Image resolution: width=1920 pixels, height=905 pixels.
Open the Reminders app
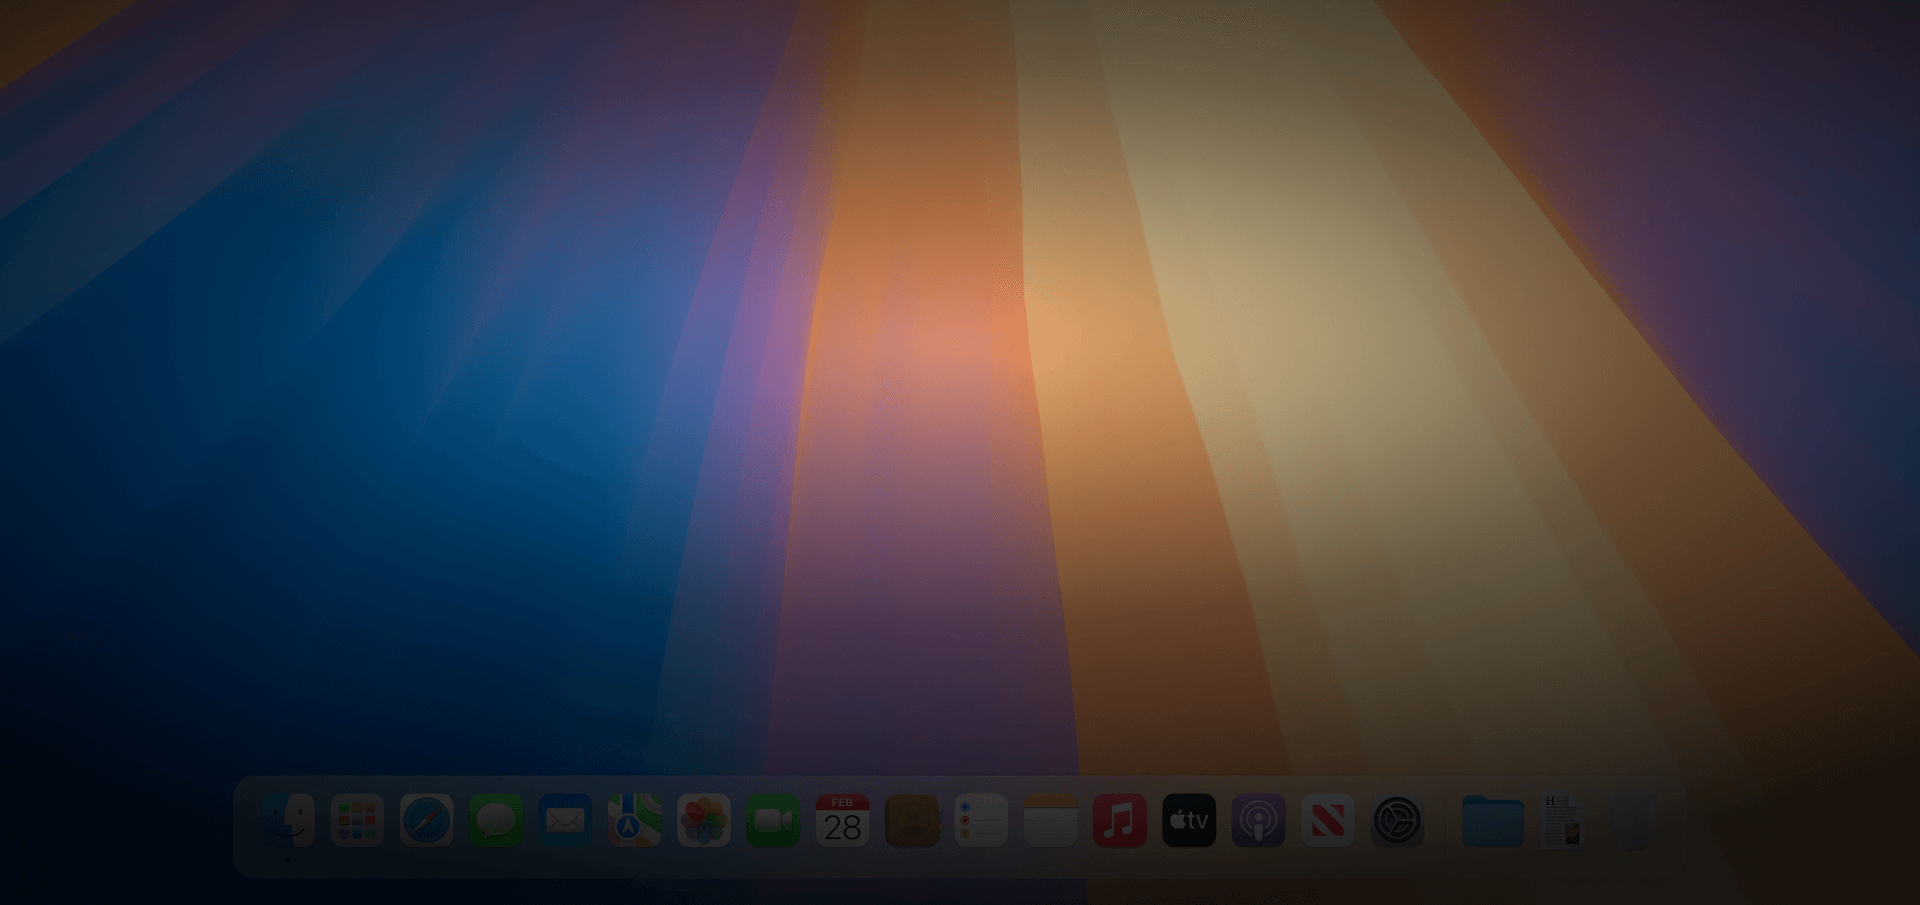tap(981, 821)
